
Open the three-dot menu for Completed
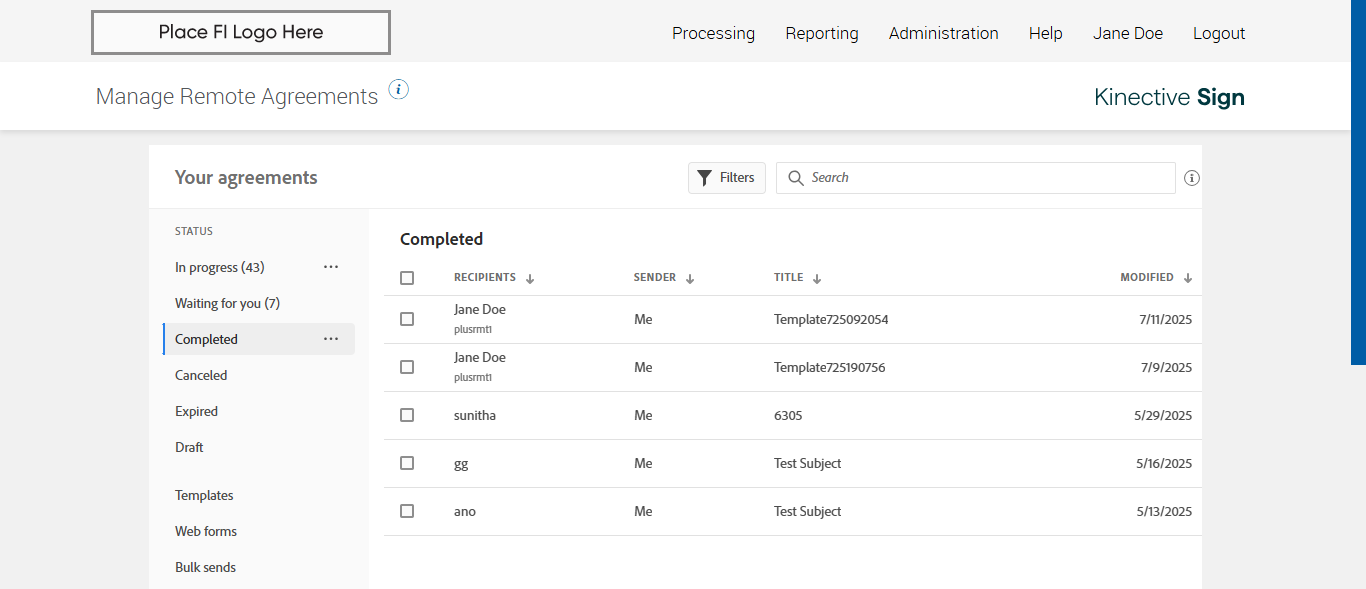point(331,339)
